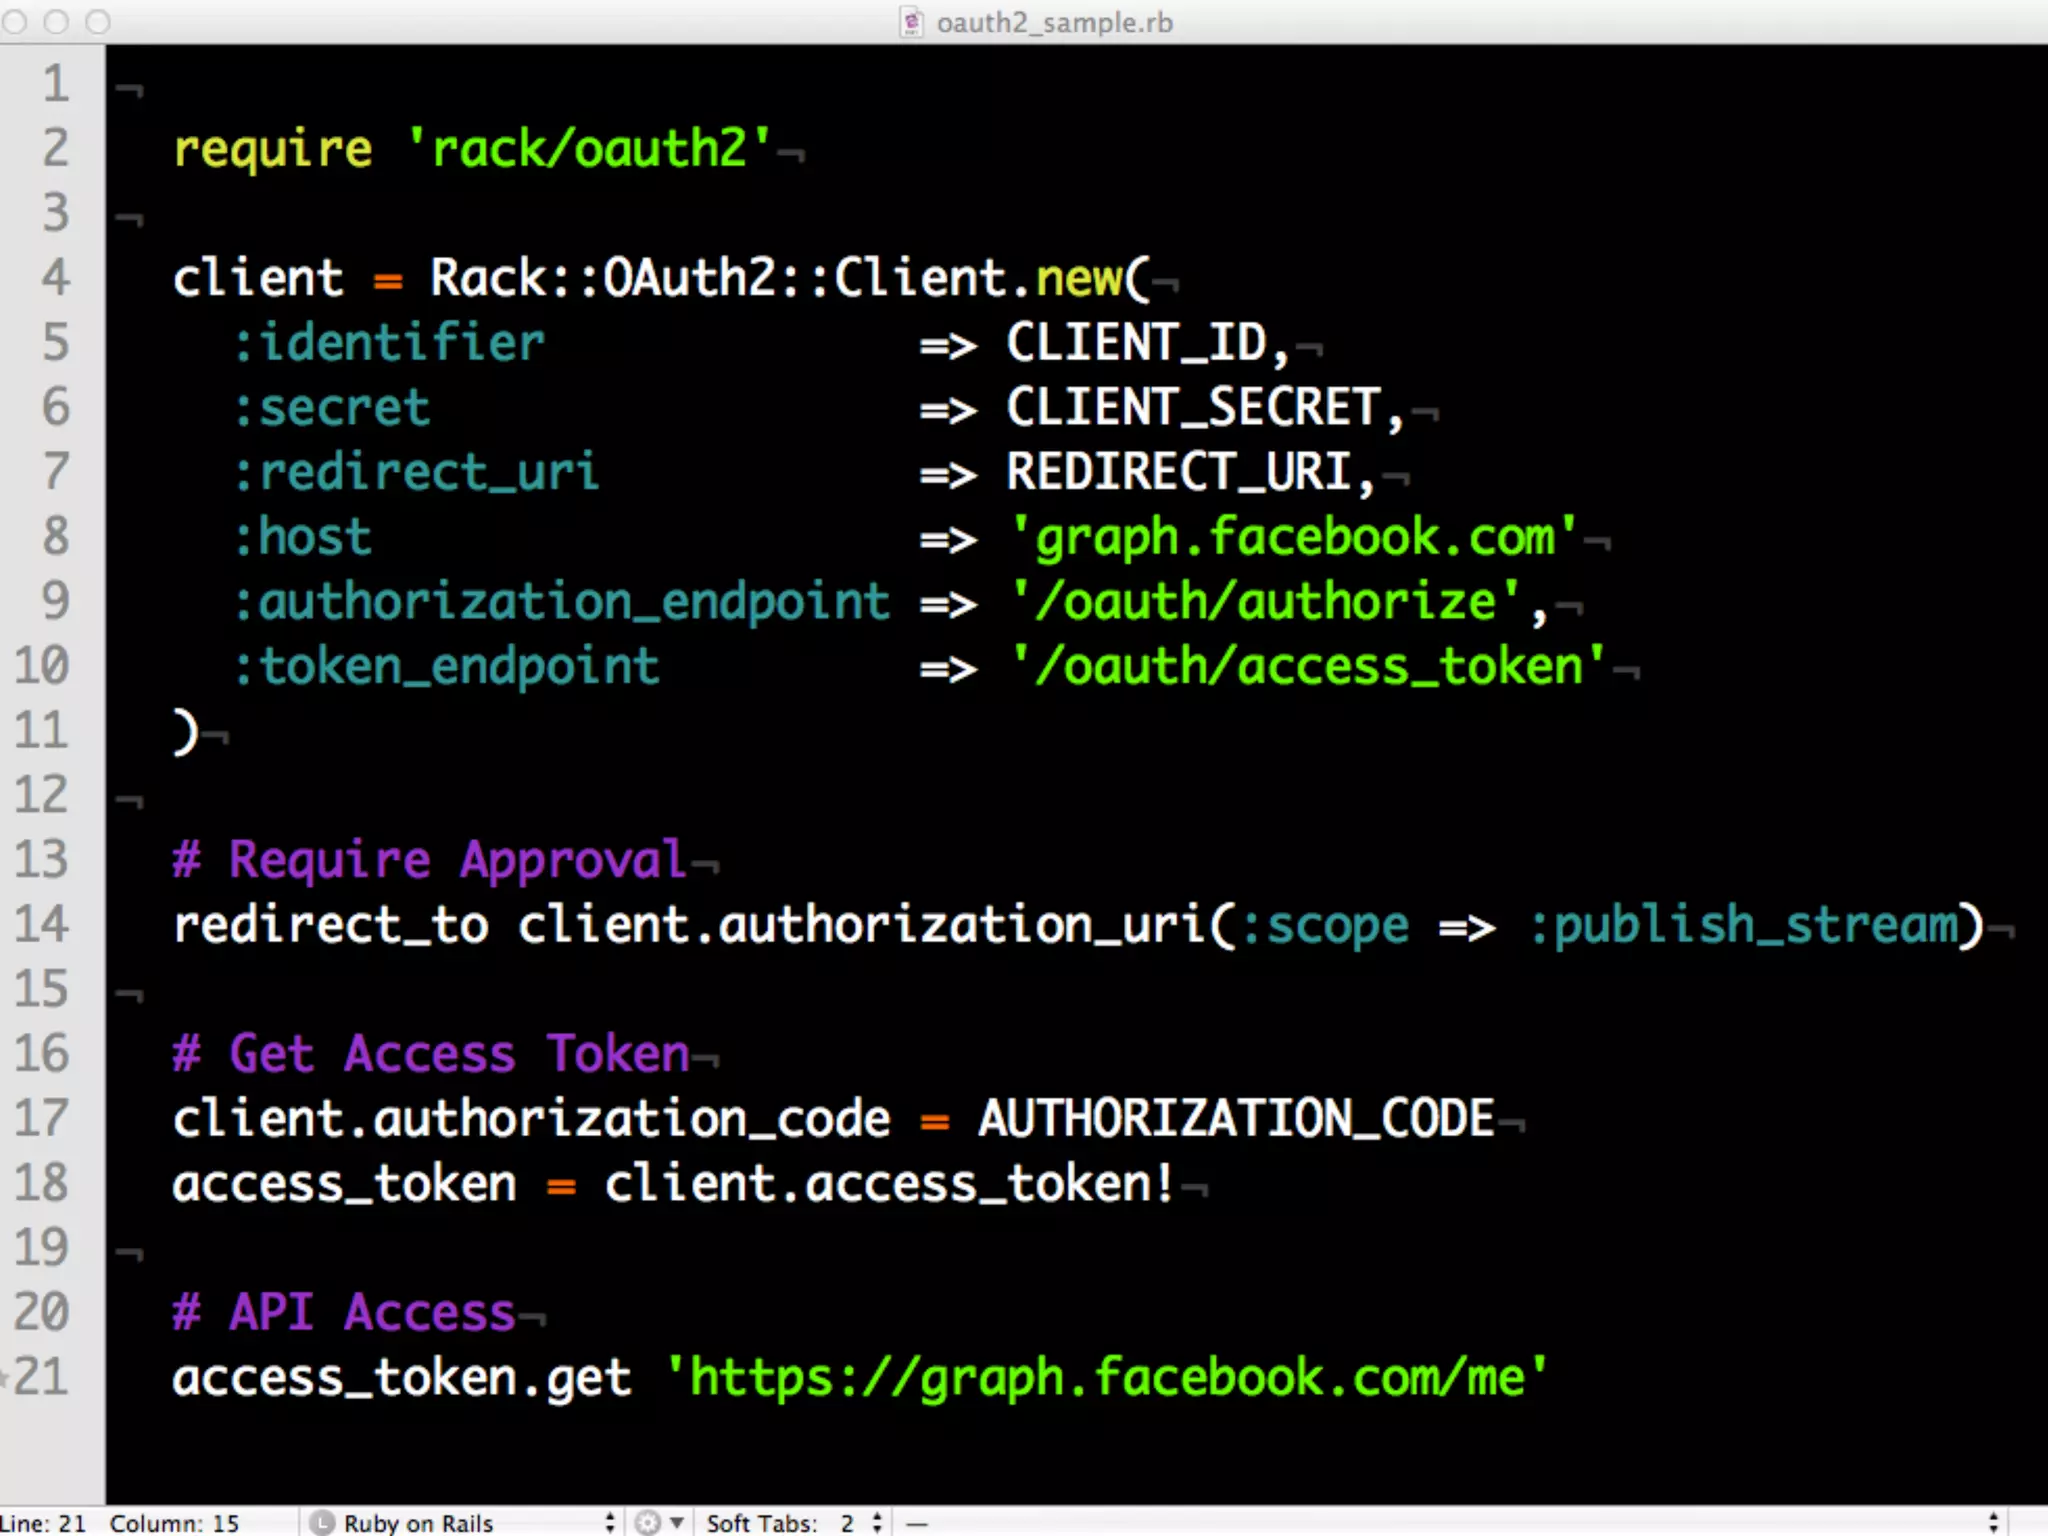
Task: Click the yellow minimize window button
Action: 56,22
